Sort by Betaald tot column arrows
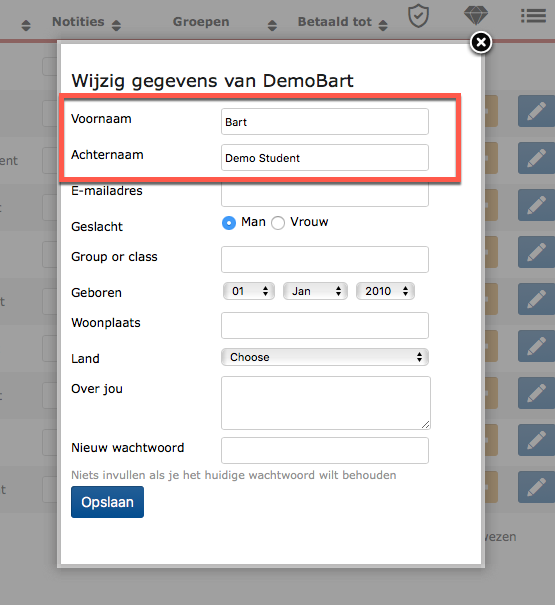Screen dimensions: 555x605 pos(383,25)
